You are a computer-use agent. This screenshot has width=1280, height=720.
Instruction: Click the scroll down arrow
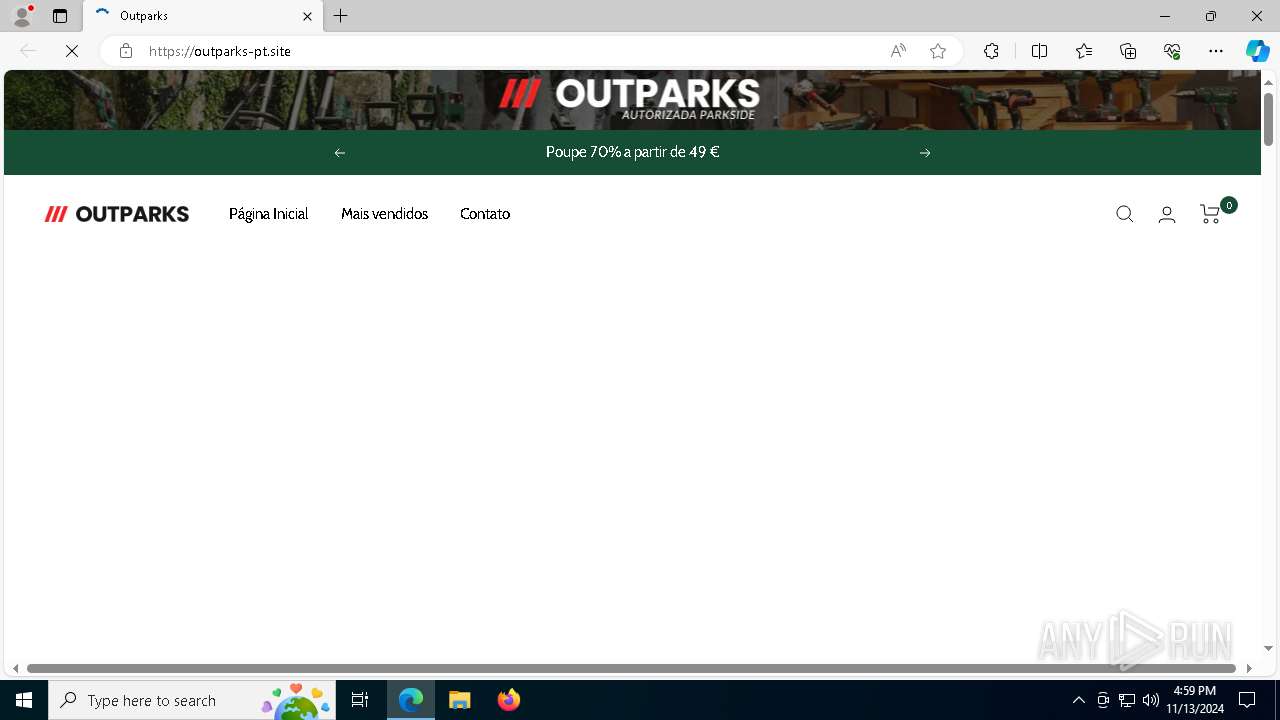tap(1268, 648)
